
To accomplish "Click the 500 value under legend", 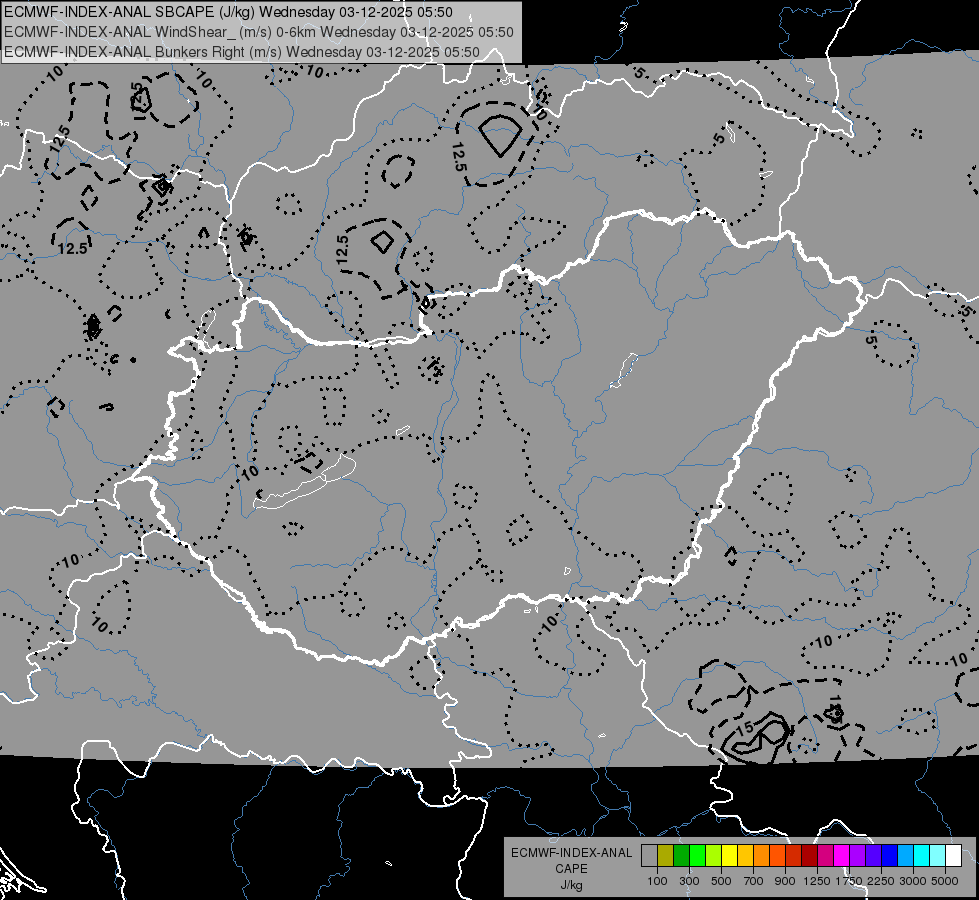I will tap(721, 881).
